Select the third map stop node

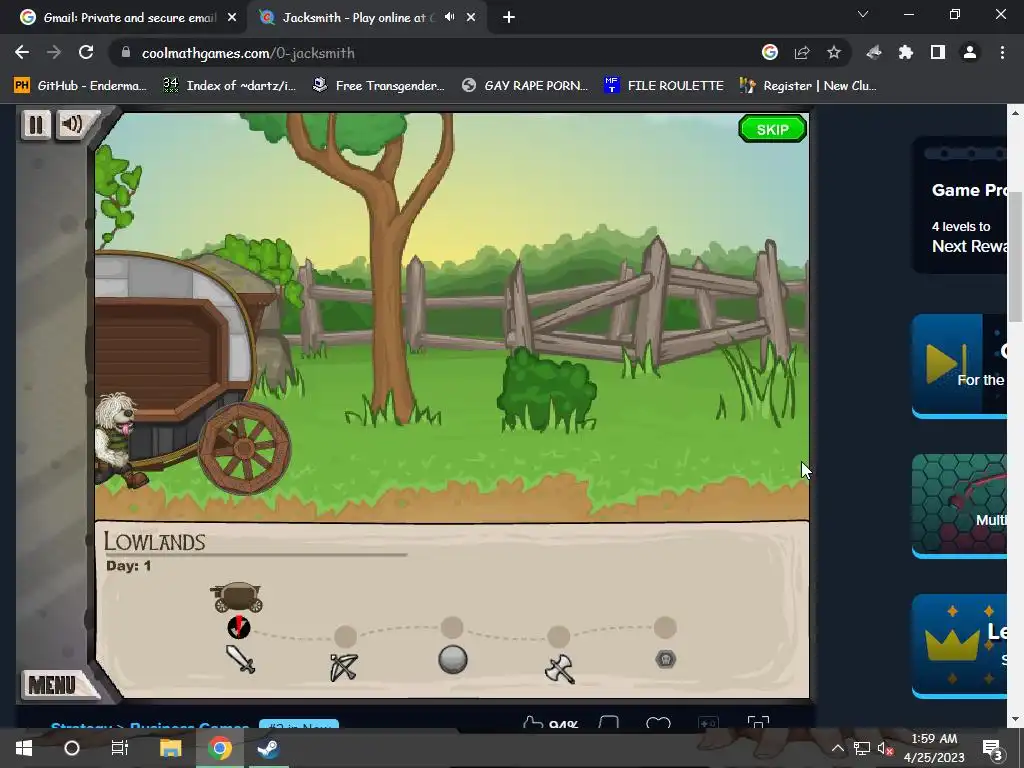(452, 628)
